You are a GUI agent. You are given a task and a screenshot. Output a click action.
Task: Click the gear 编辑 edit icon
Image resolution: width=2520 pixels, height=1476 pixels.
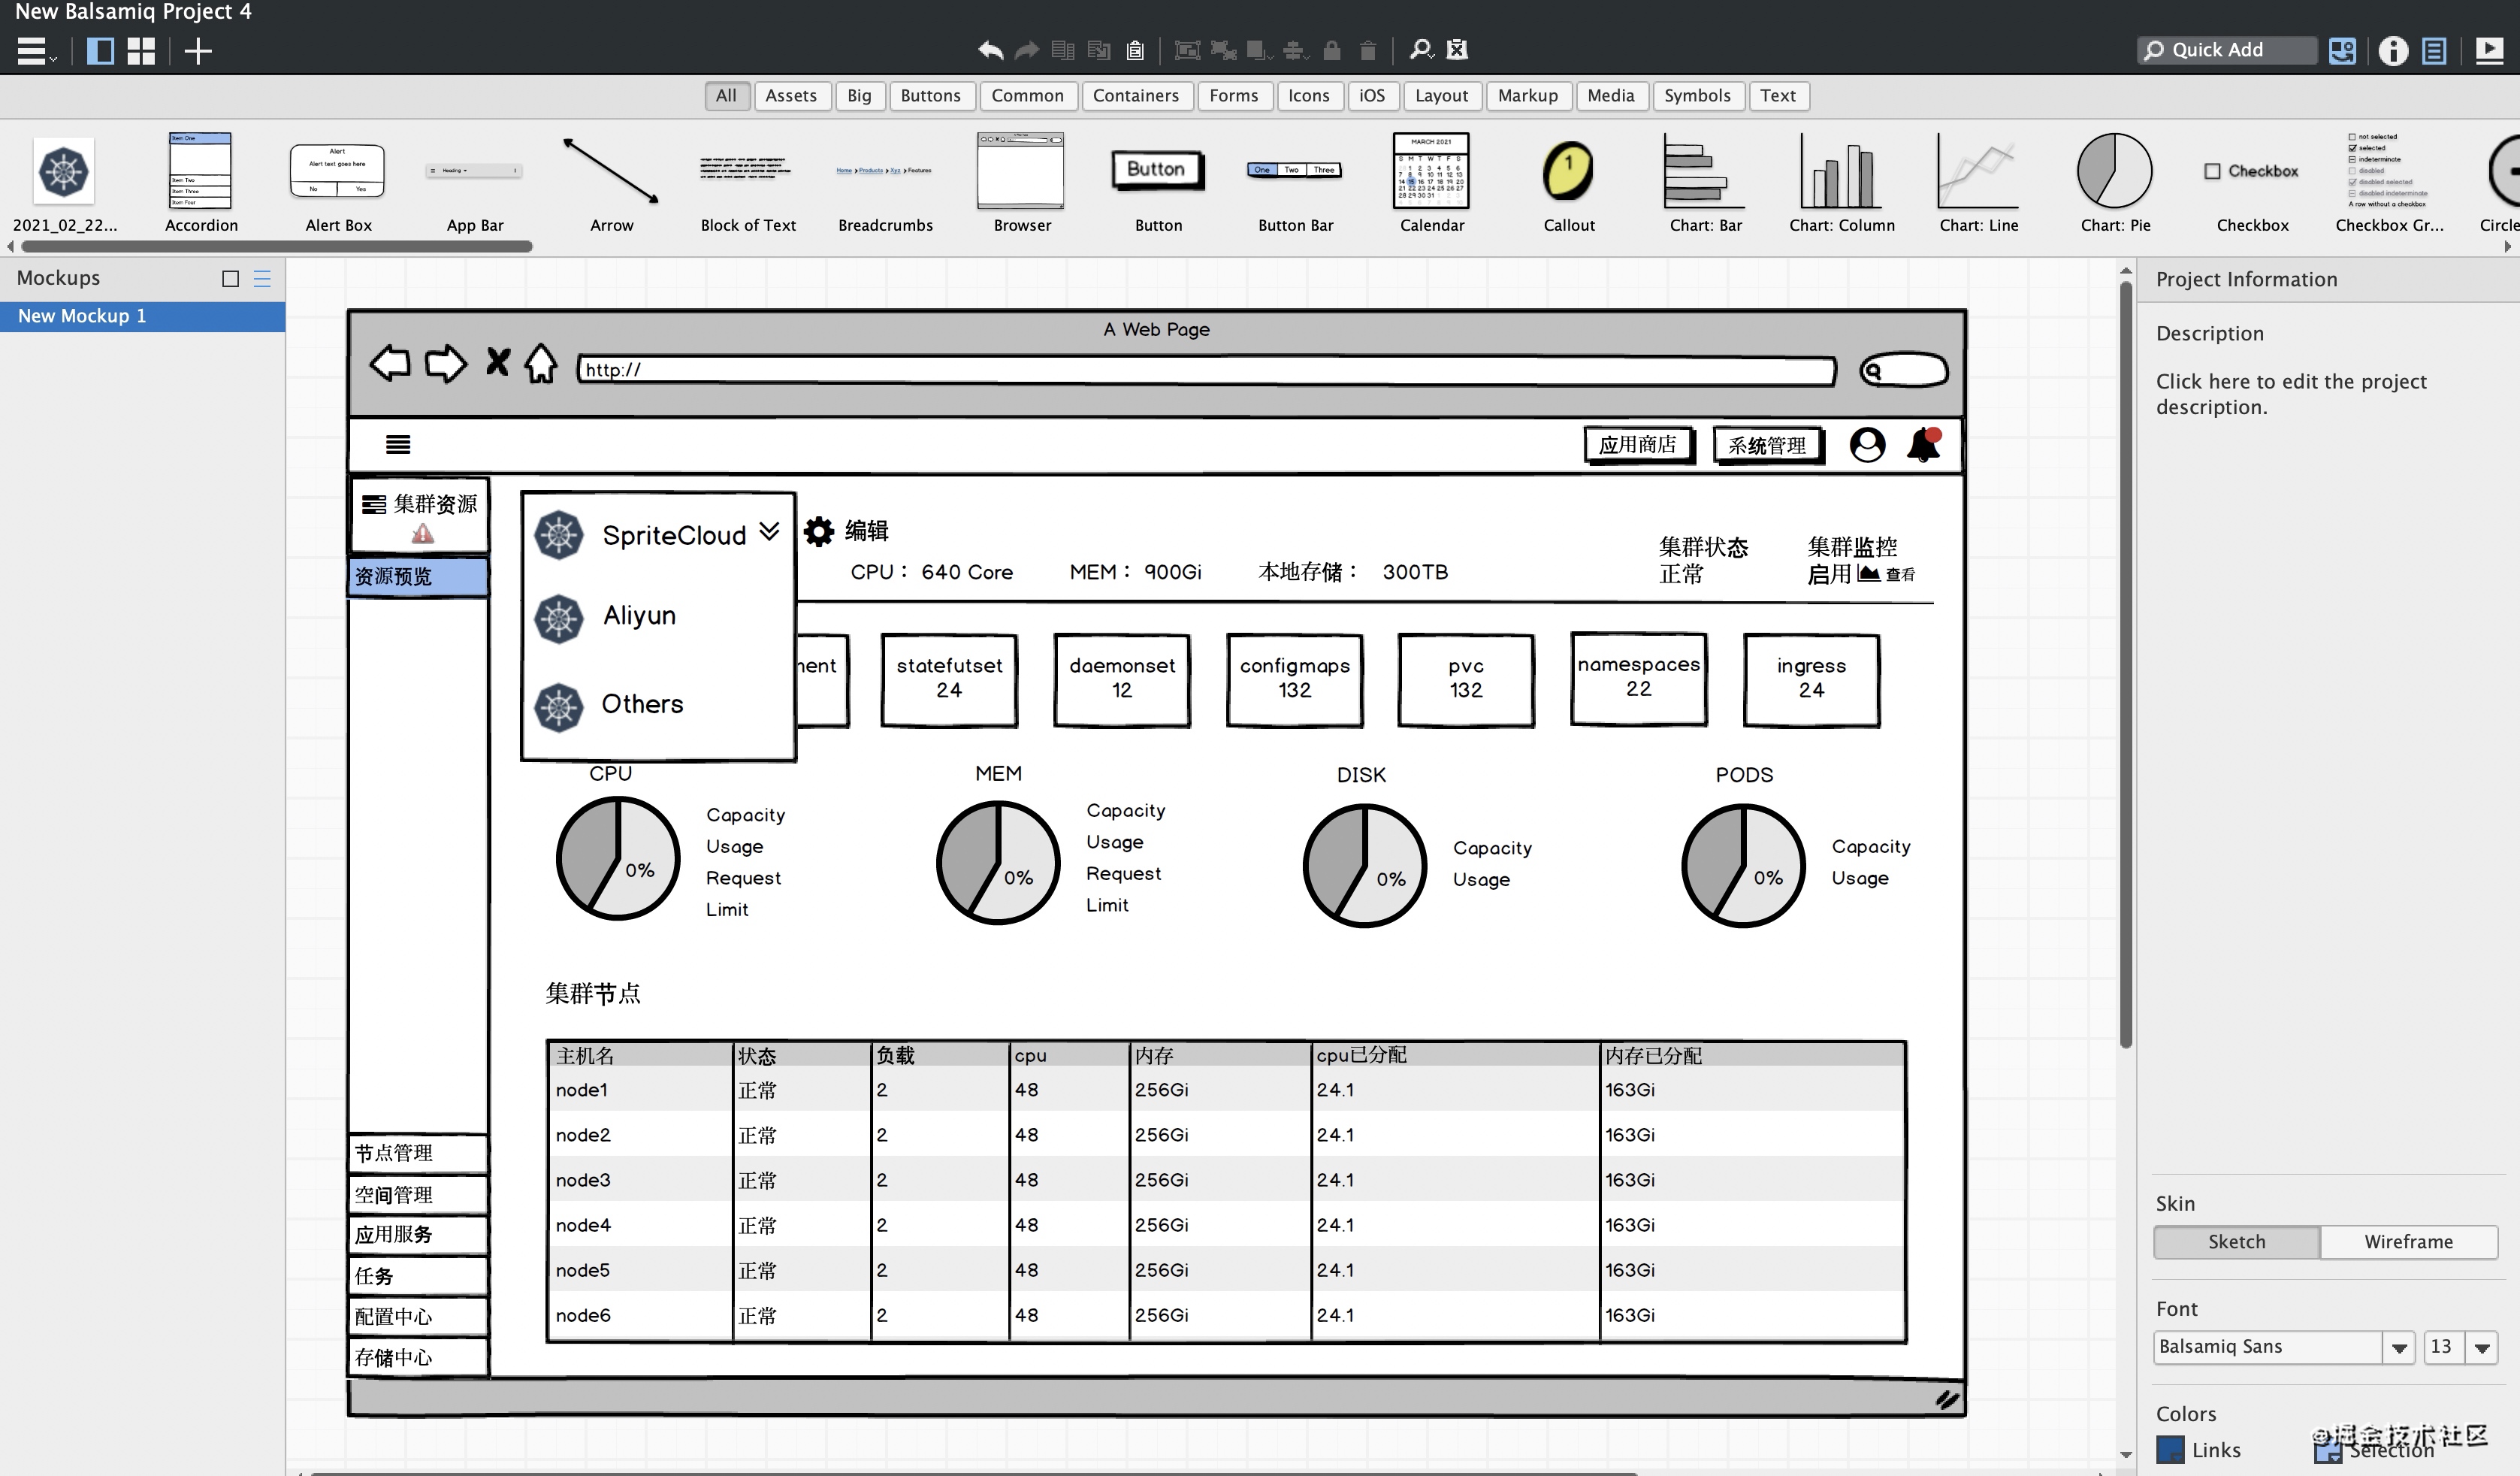[819, 531]
